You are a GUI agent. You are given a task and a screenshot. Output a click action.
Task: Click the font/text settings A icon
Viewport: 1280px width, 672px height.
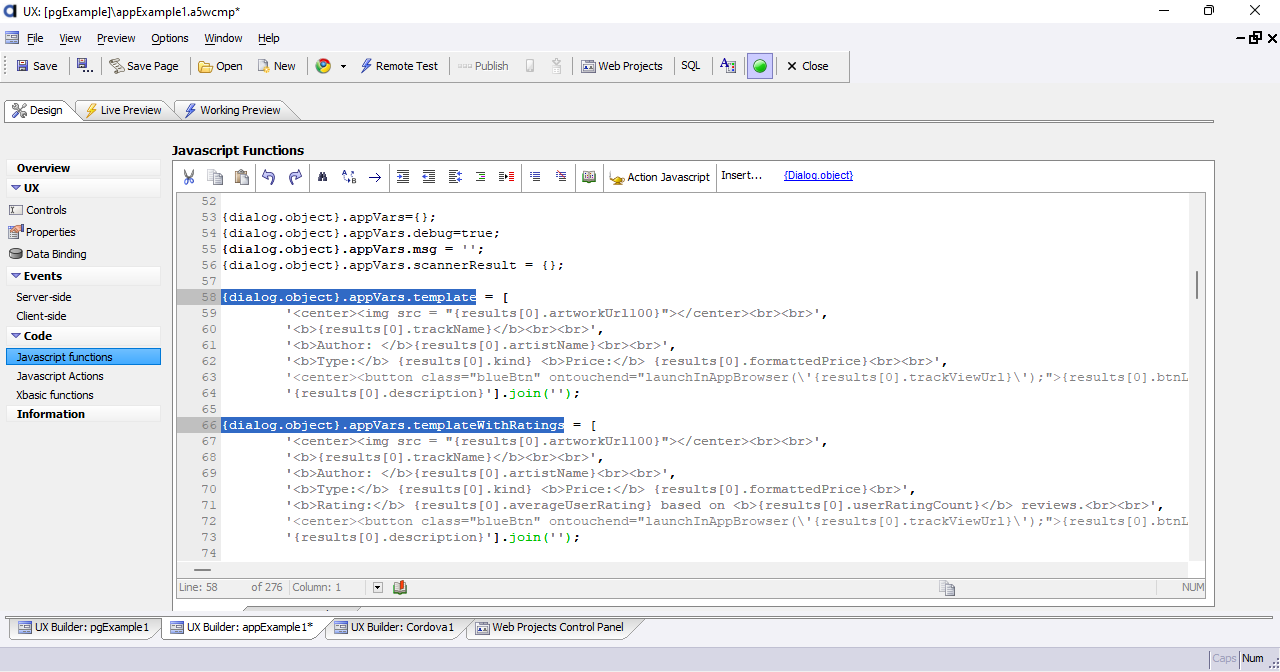point(728,66)
